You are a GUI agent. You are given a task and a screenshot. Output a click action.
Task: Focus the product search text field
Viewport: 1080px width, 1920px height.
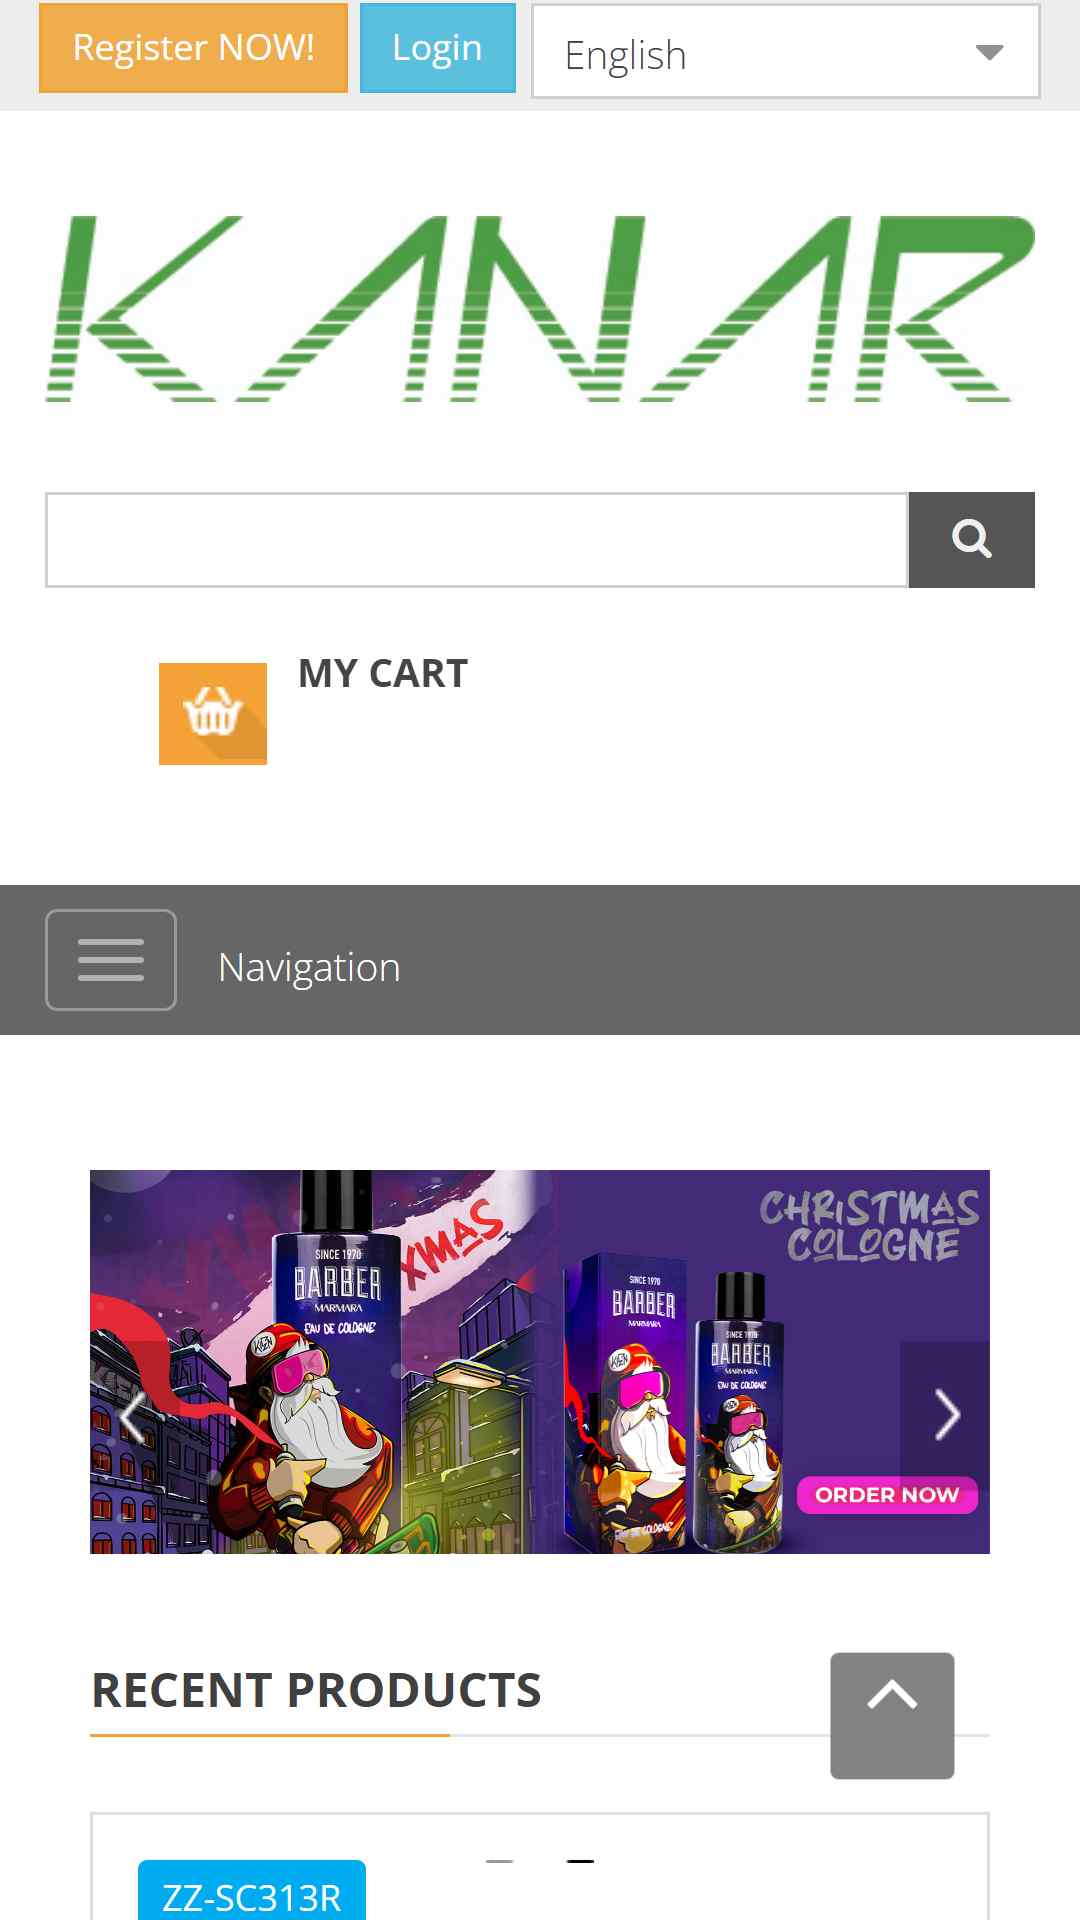point(477,540)
